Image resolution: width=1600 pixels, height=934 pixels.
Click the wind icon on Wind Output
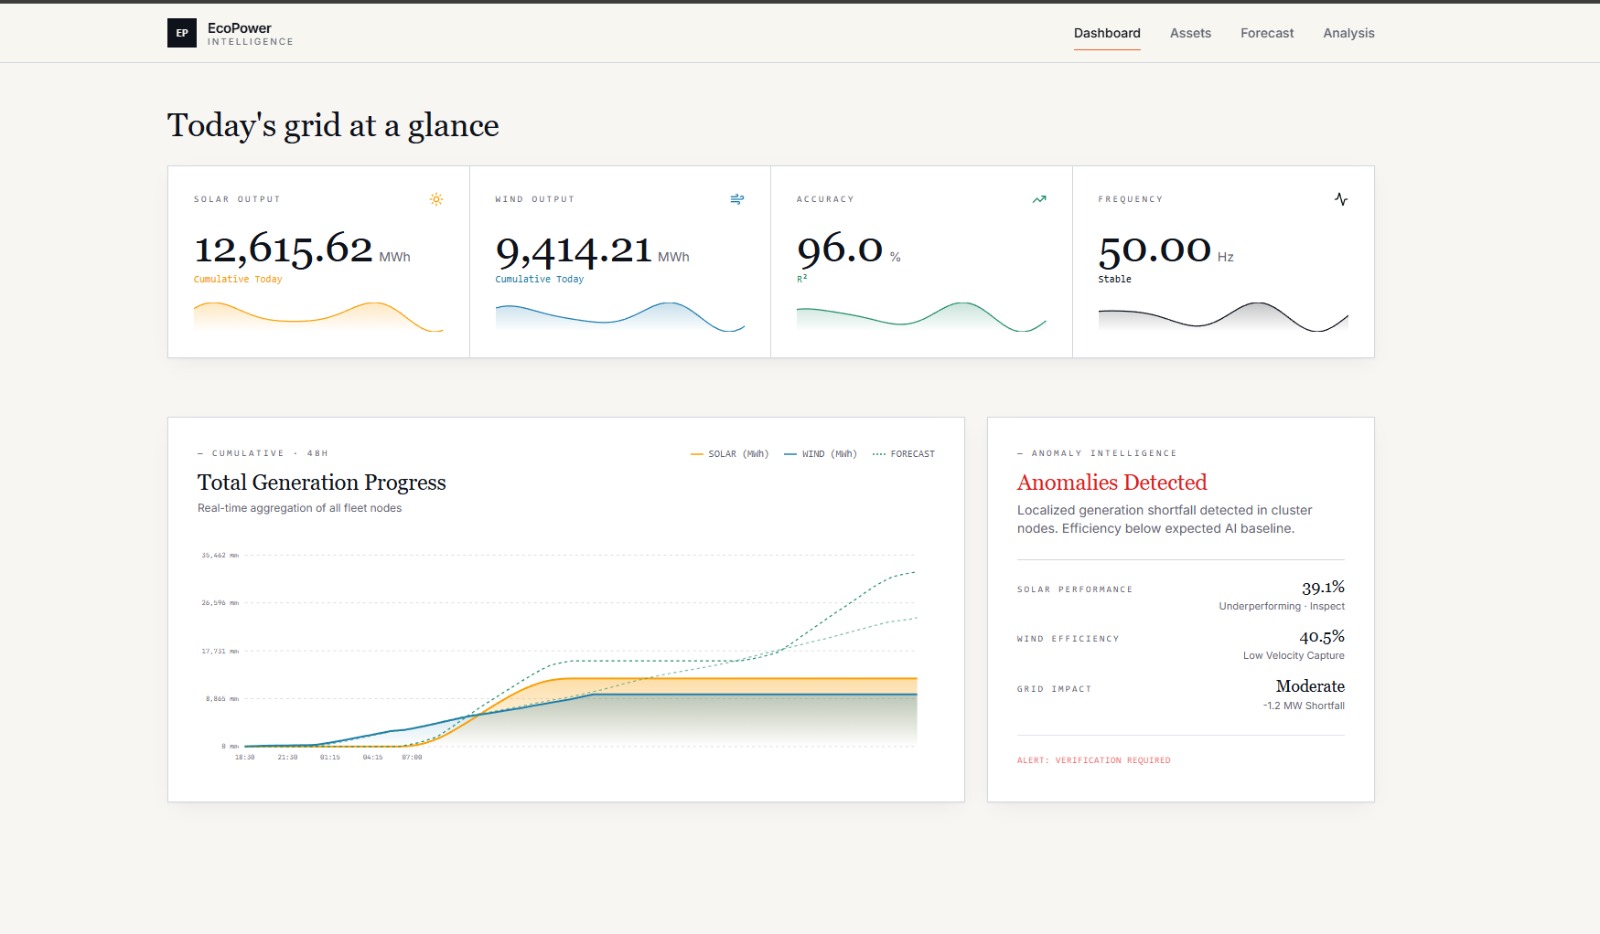737,199
